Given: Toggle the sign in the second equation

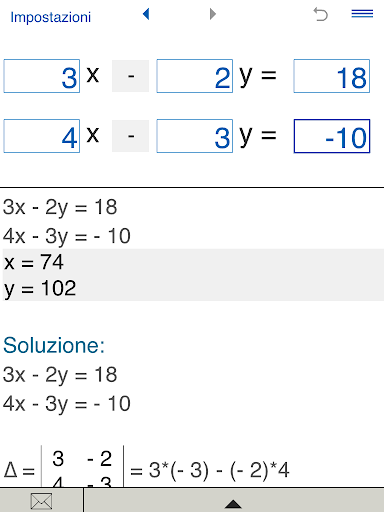Looking at the screenshot, I should [x=130, y=136].
